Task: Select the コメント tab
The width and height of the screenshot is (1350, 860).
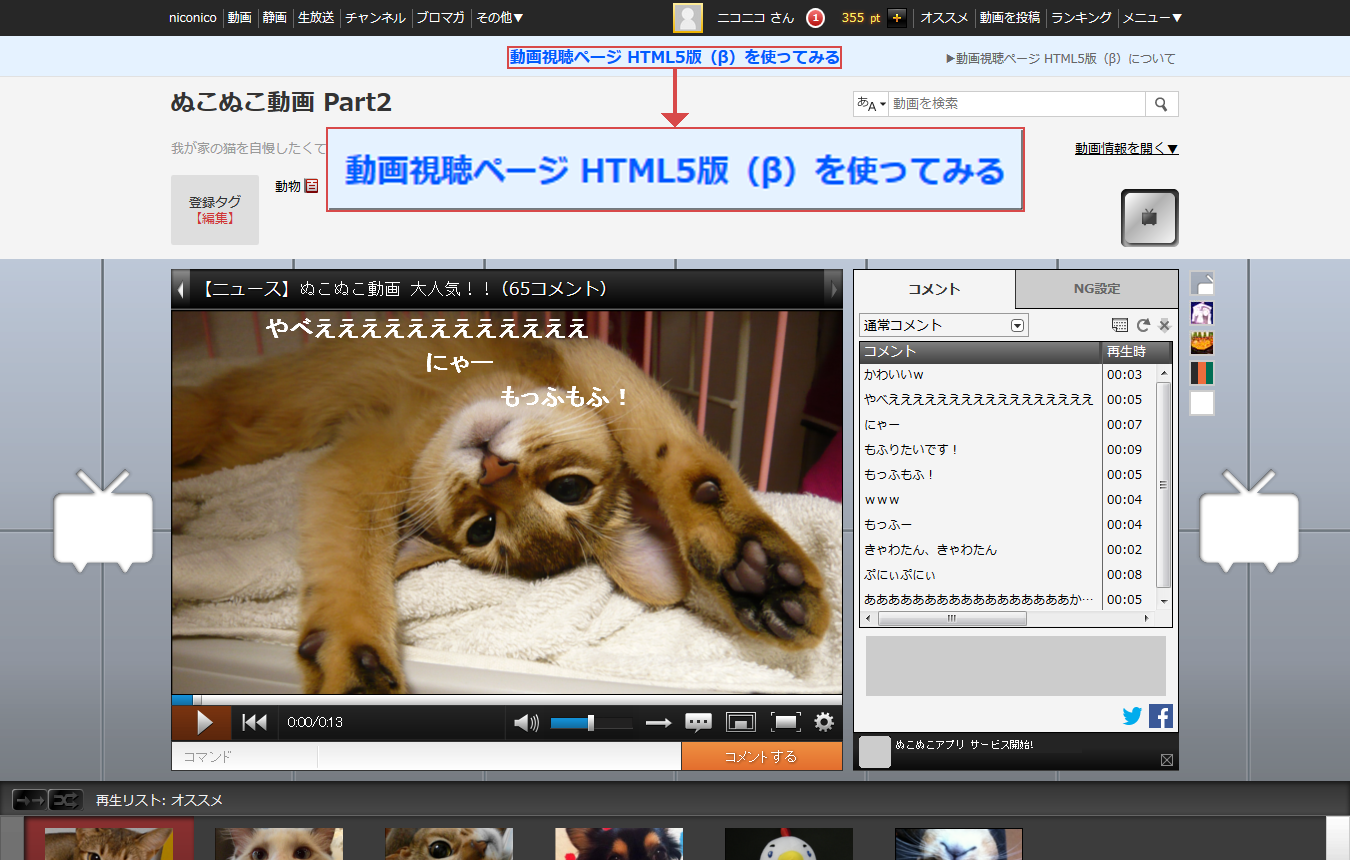Action: 934,289
